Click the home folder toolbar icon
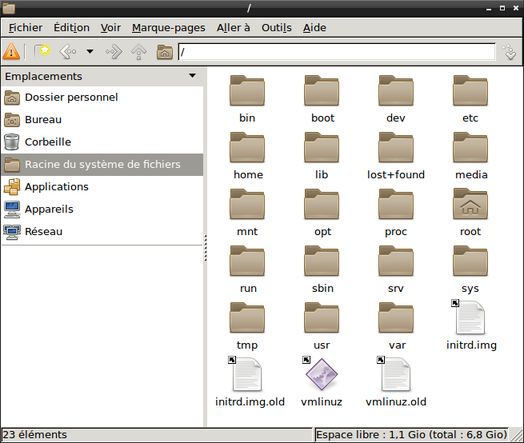The image size is (524, 443). pyautogui.click(x=165, y=52)
